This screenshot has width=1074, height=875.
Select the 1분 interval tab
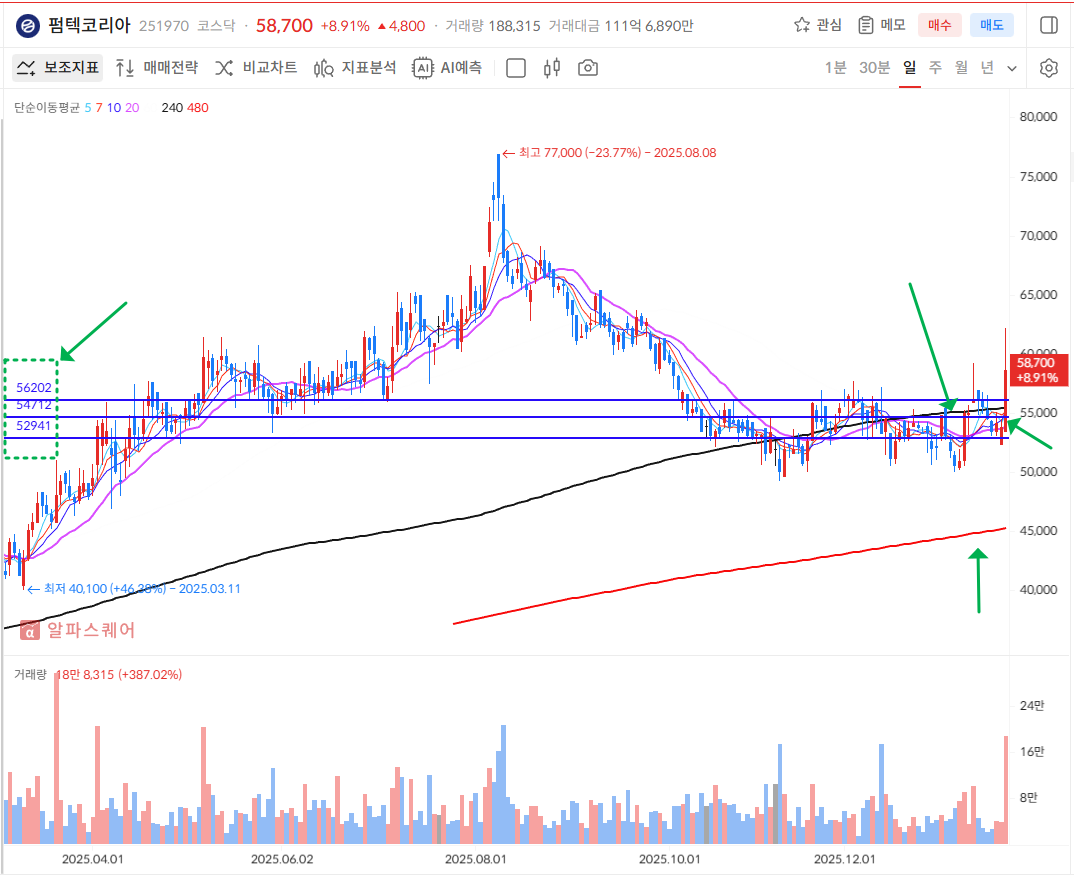click(835, 68)
